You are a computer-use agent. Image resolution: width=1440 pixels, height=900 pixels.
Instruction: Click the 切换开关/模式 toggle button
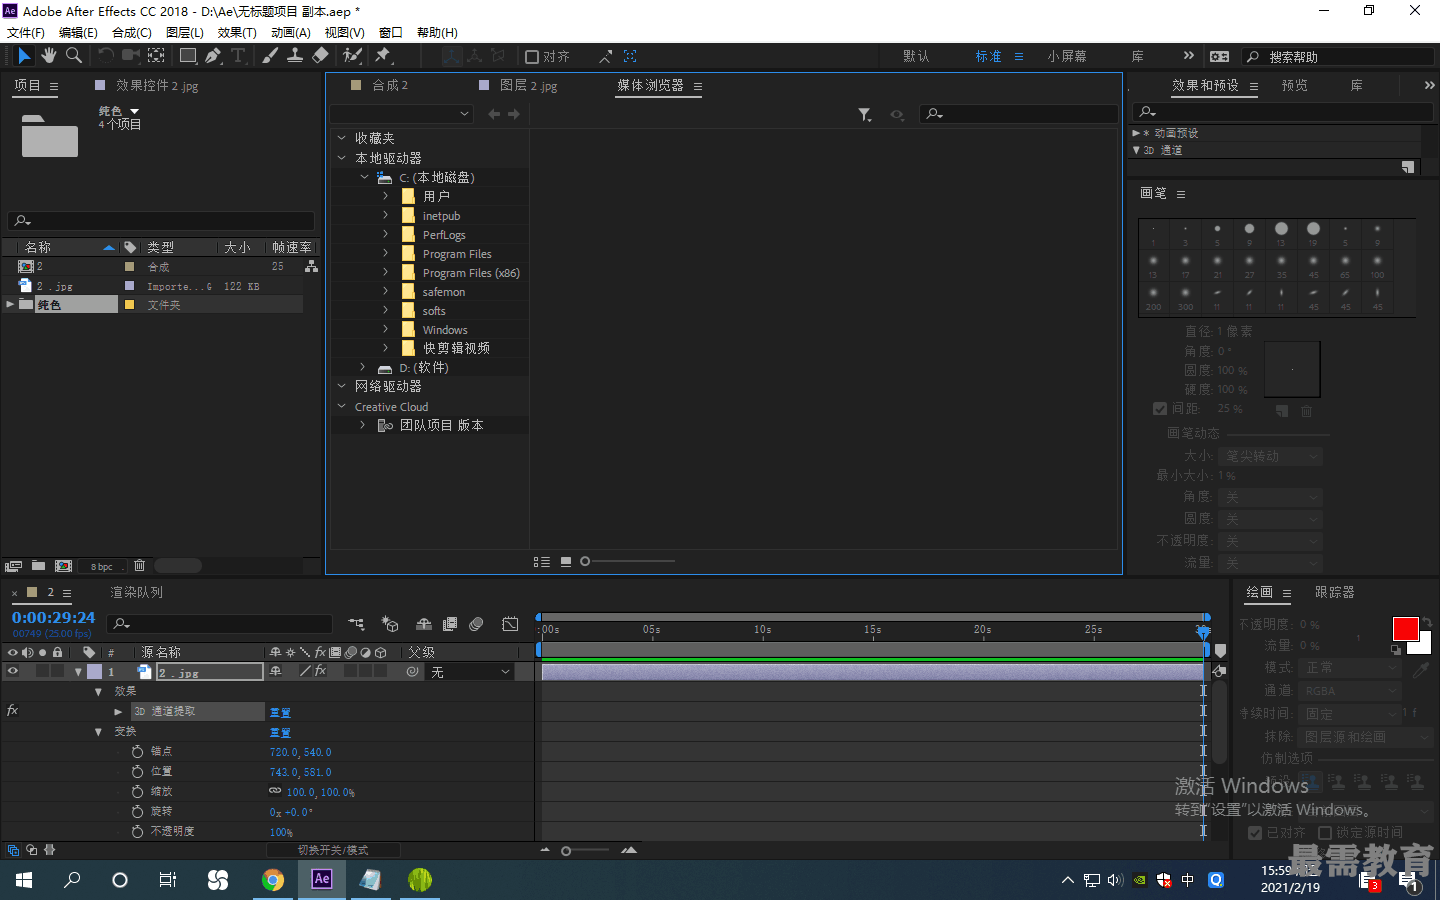point(333,850)
